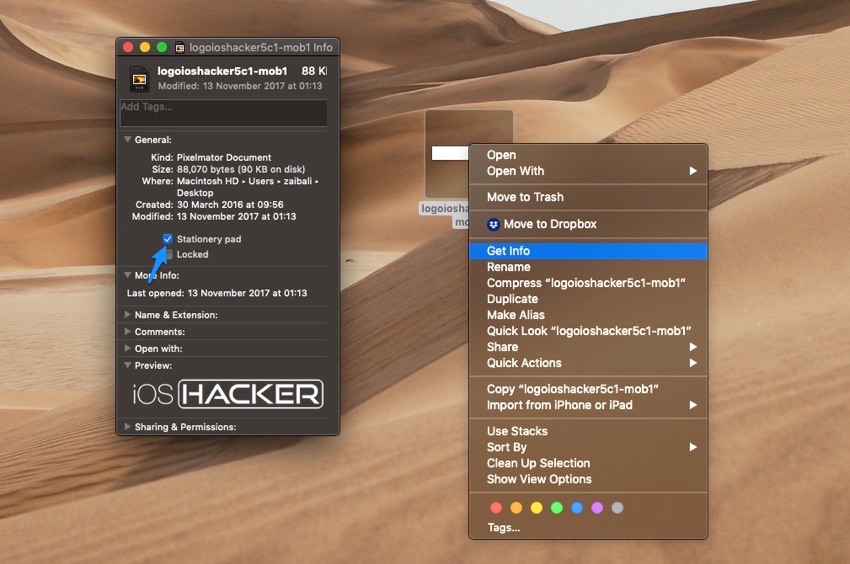
Task: Collapse the General section
Action: (127, 139)
